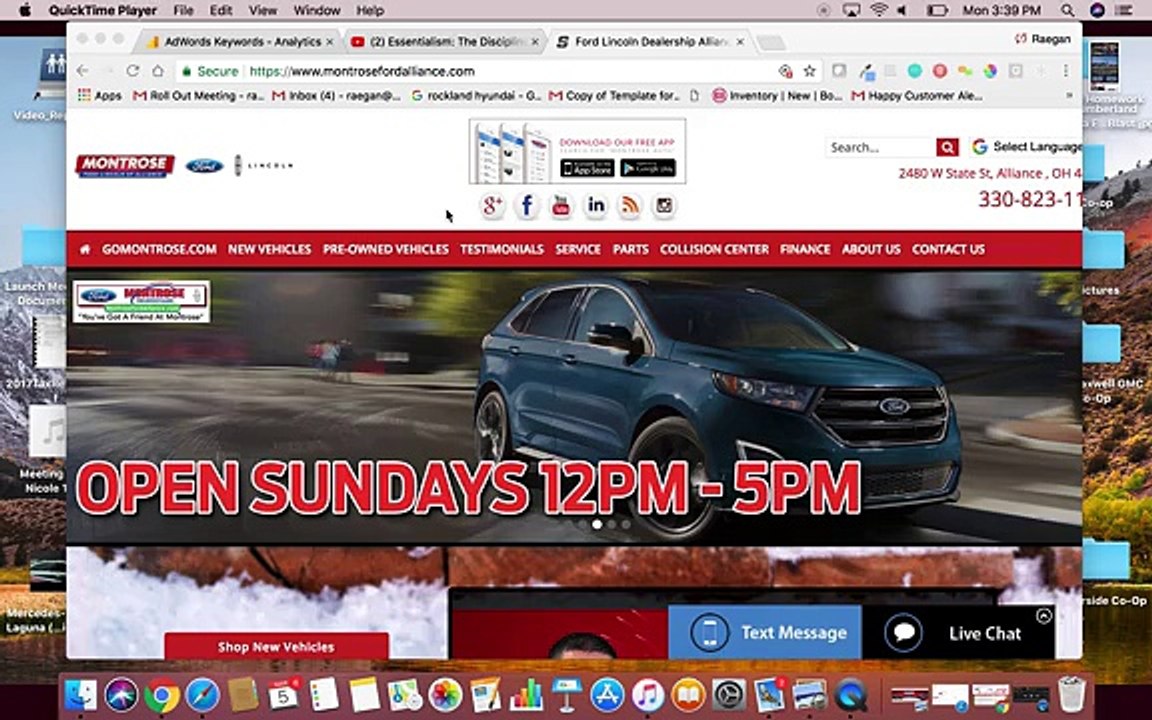Show more bookmarks with the chevron
The image size is (1152, 720).
coord(1069,96)
